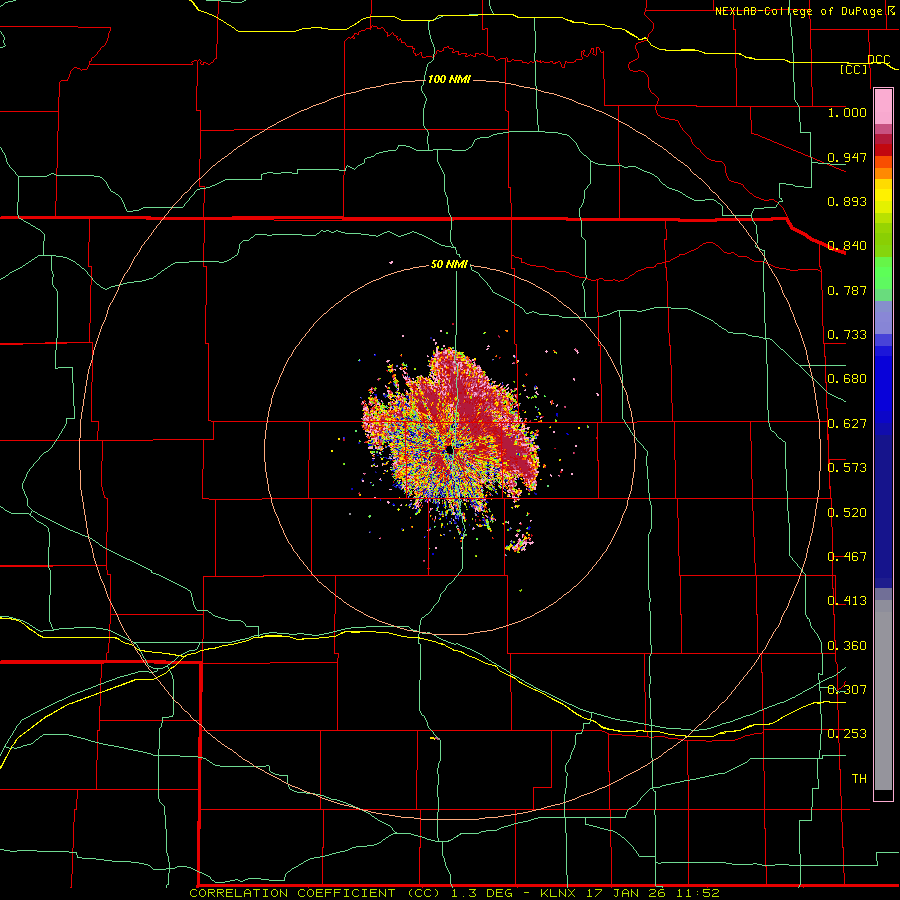Screen dimensions: 900x900
Task: Click the 1.000 scale value
Action: (847, 112)
